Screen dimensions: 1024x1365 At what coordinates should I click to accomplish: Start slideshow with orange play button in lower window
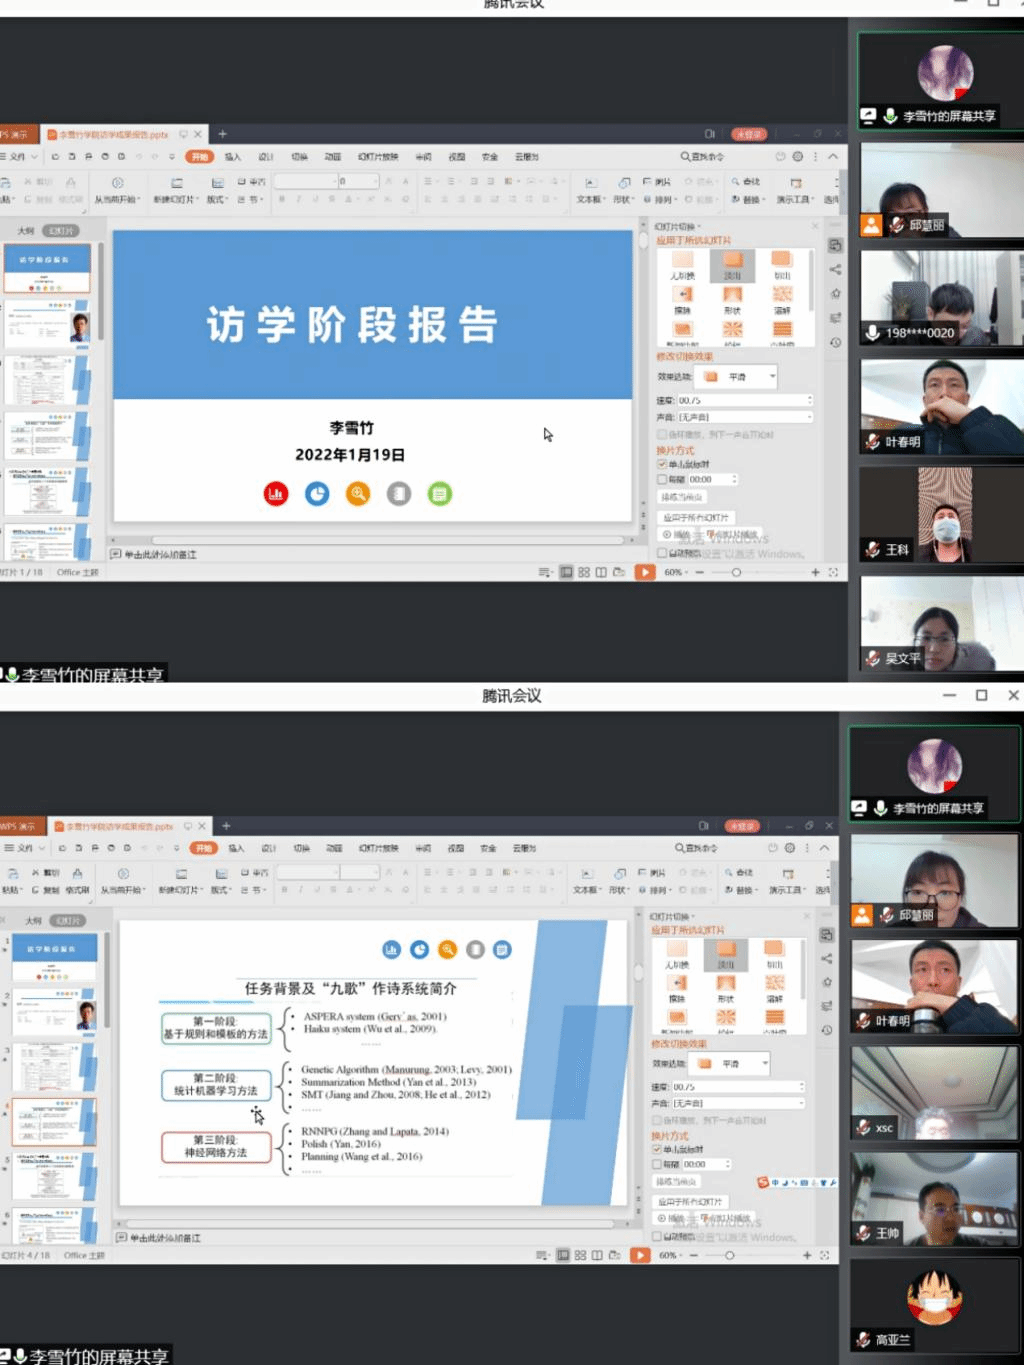tap(640, 1255)
